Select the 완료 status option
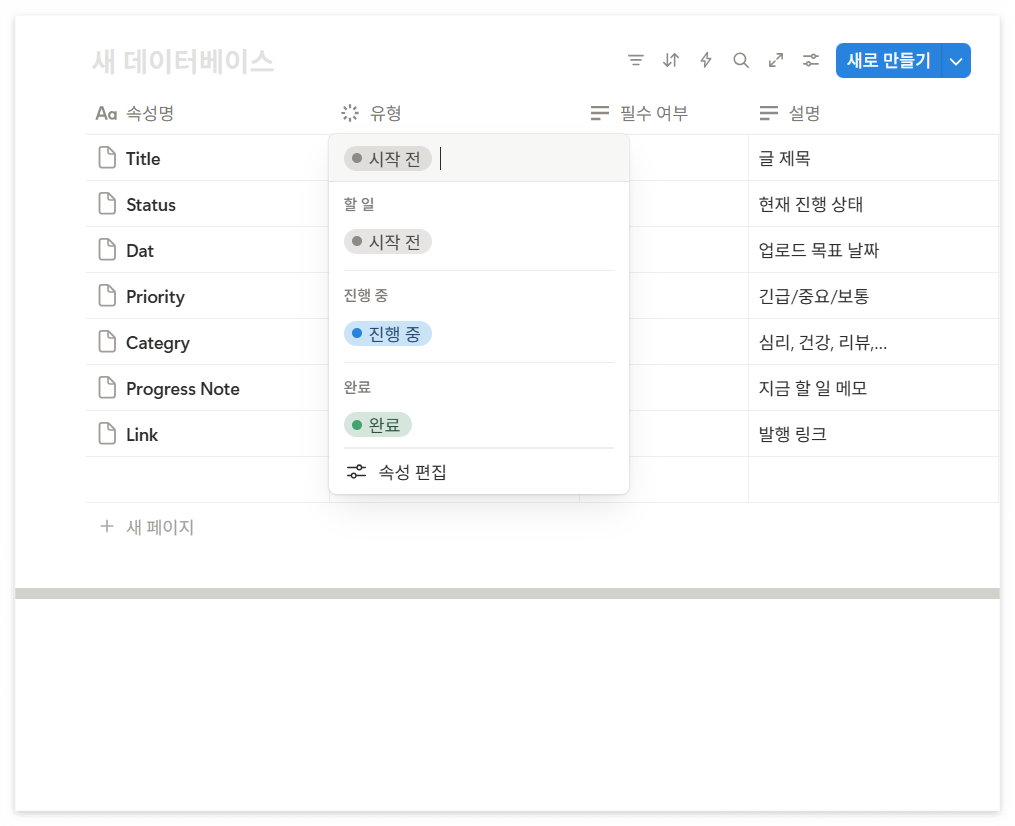The image size is (1015, 826). pos(377,425)
